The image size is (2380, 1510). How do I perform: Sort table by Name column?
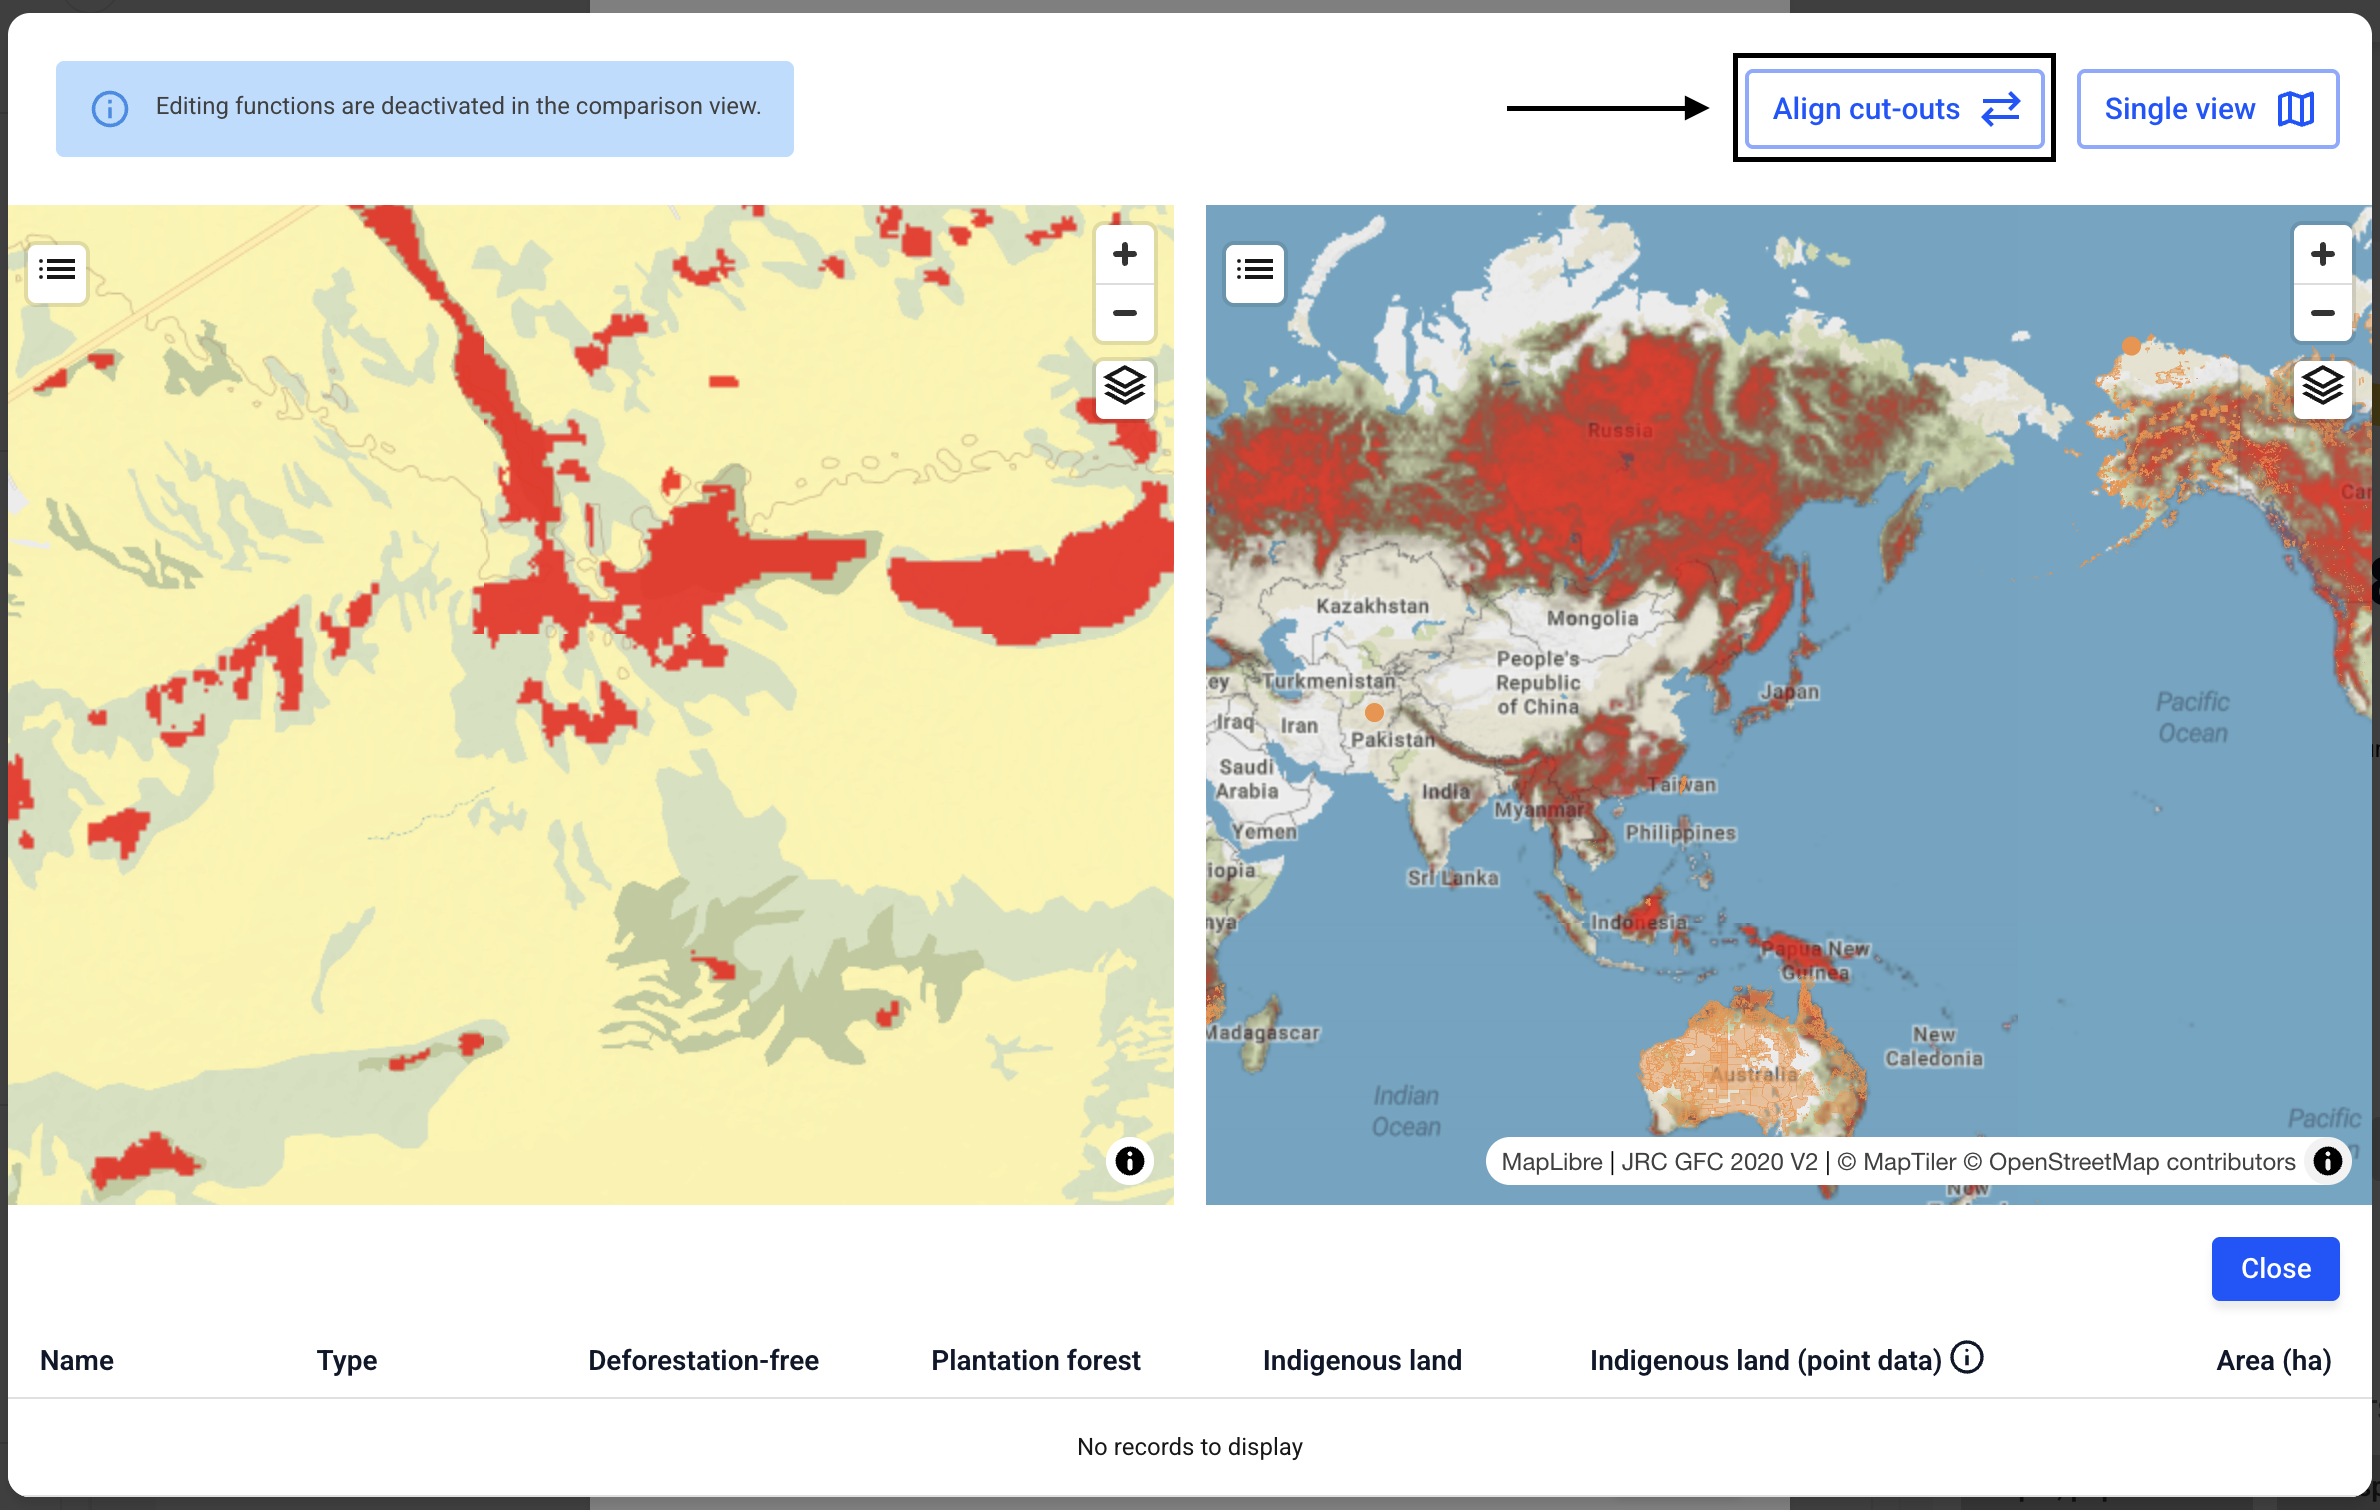pos(77,1360)
